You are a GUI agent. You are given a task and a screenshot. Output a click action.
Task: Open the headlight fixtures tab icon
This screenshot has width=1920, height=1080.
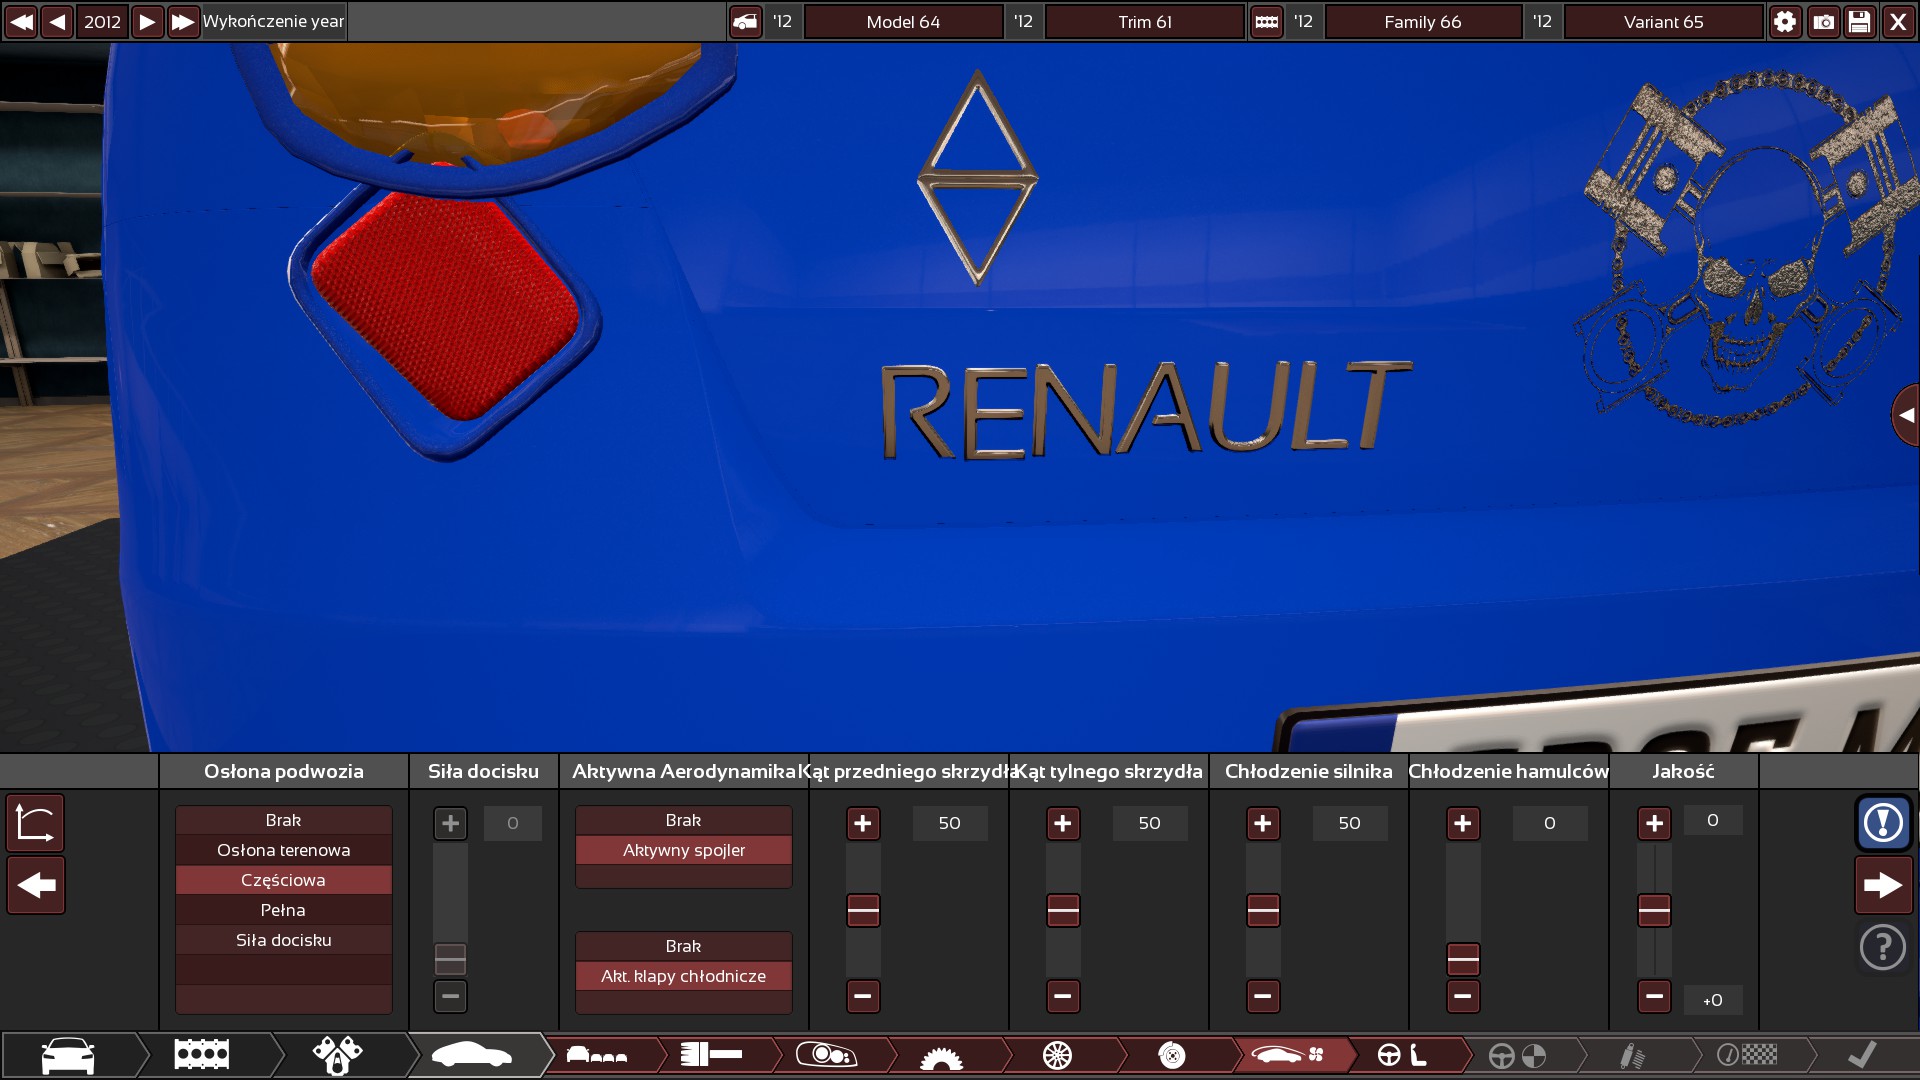826,1054
